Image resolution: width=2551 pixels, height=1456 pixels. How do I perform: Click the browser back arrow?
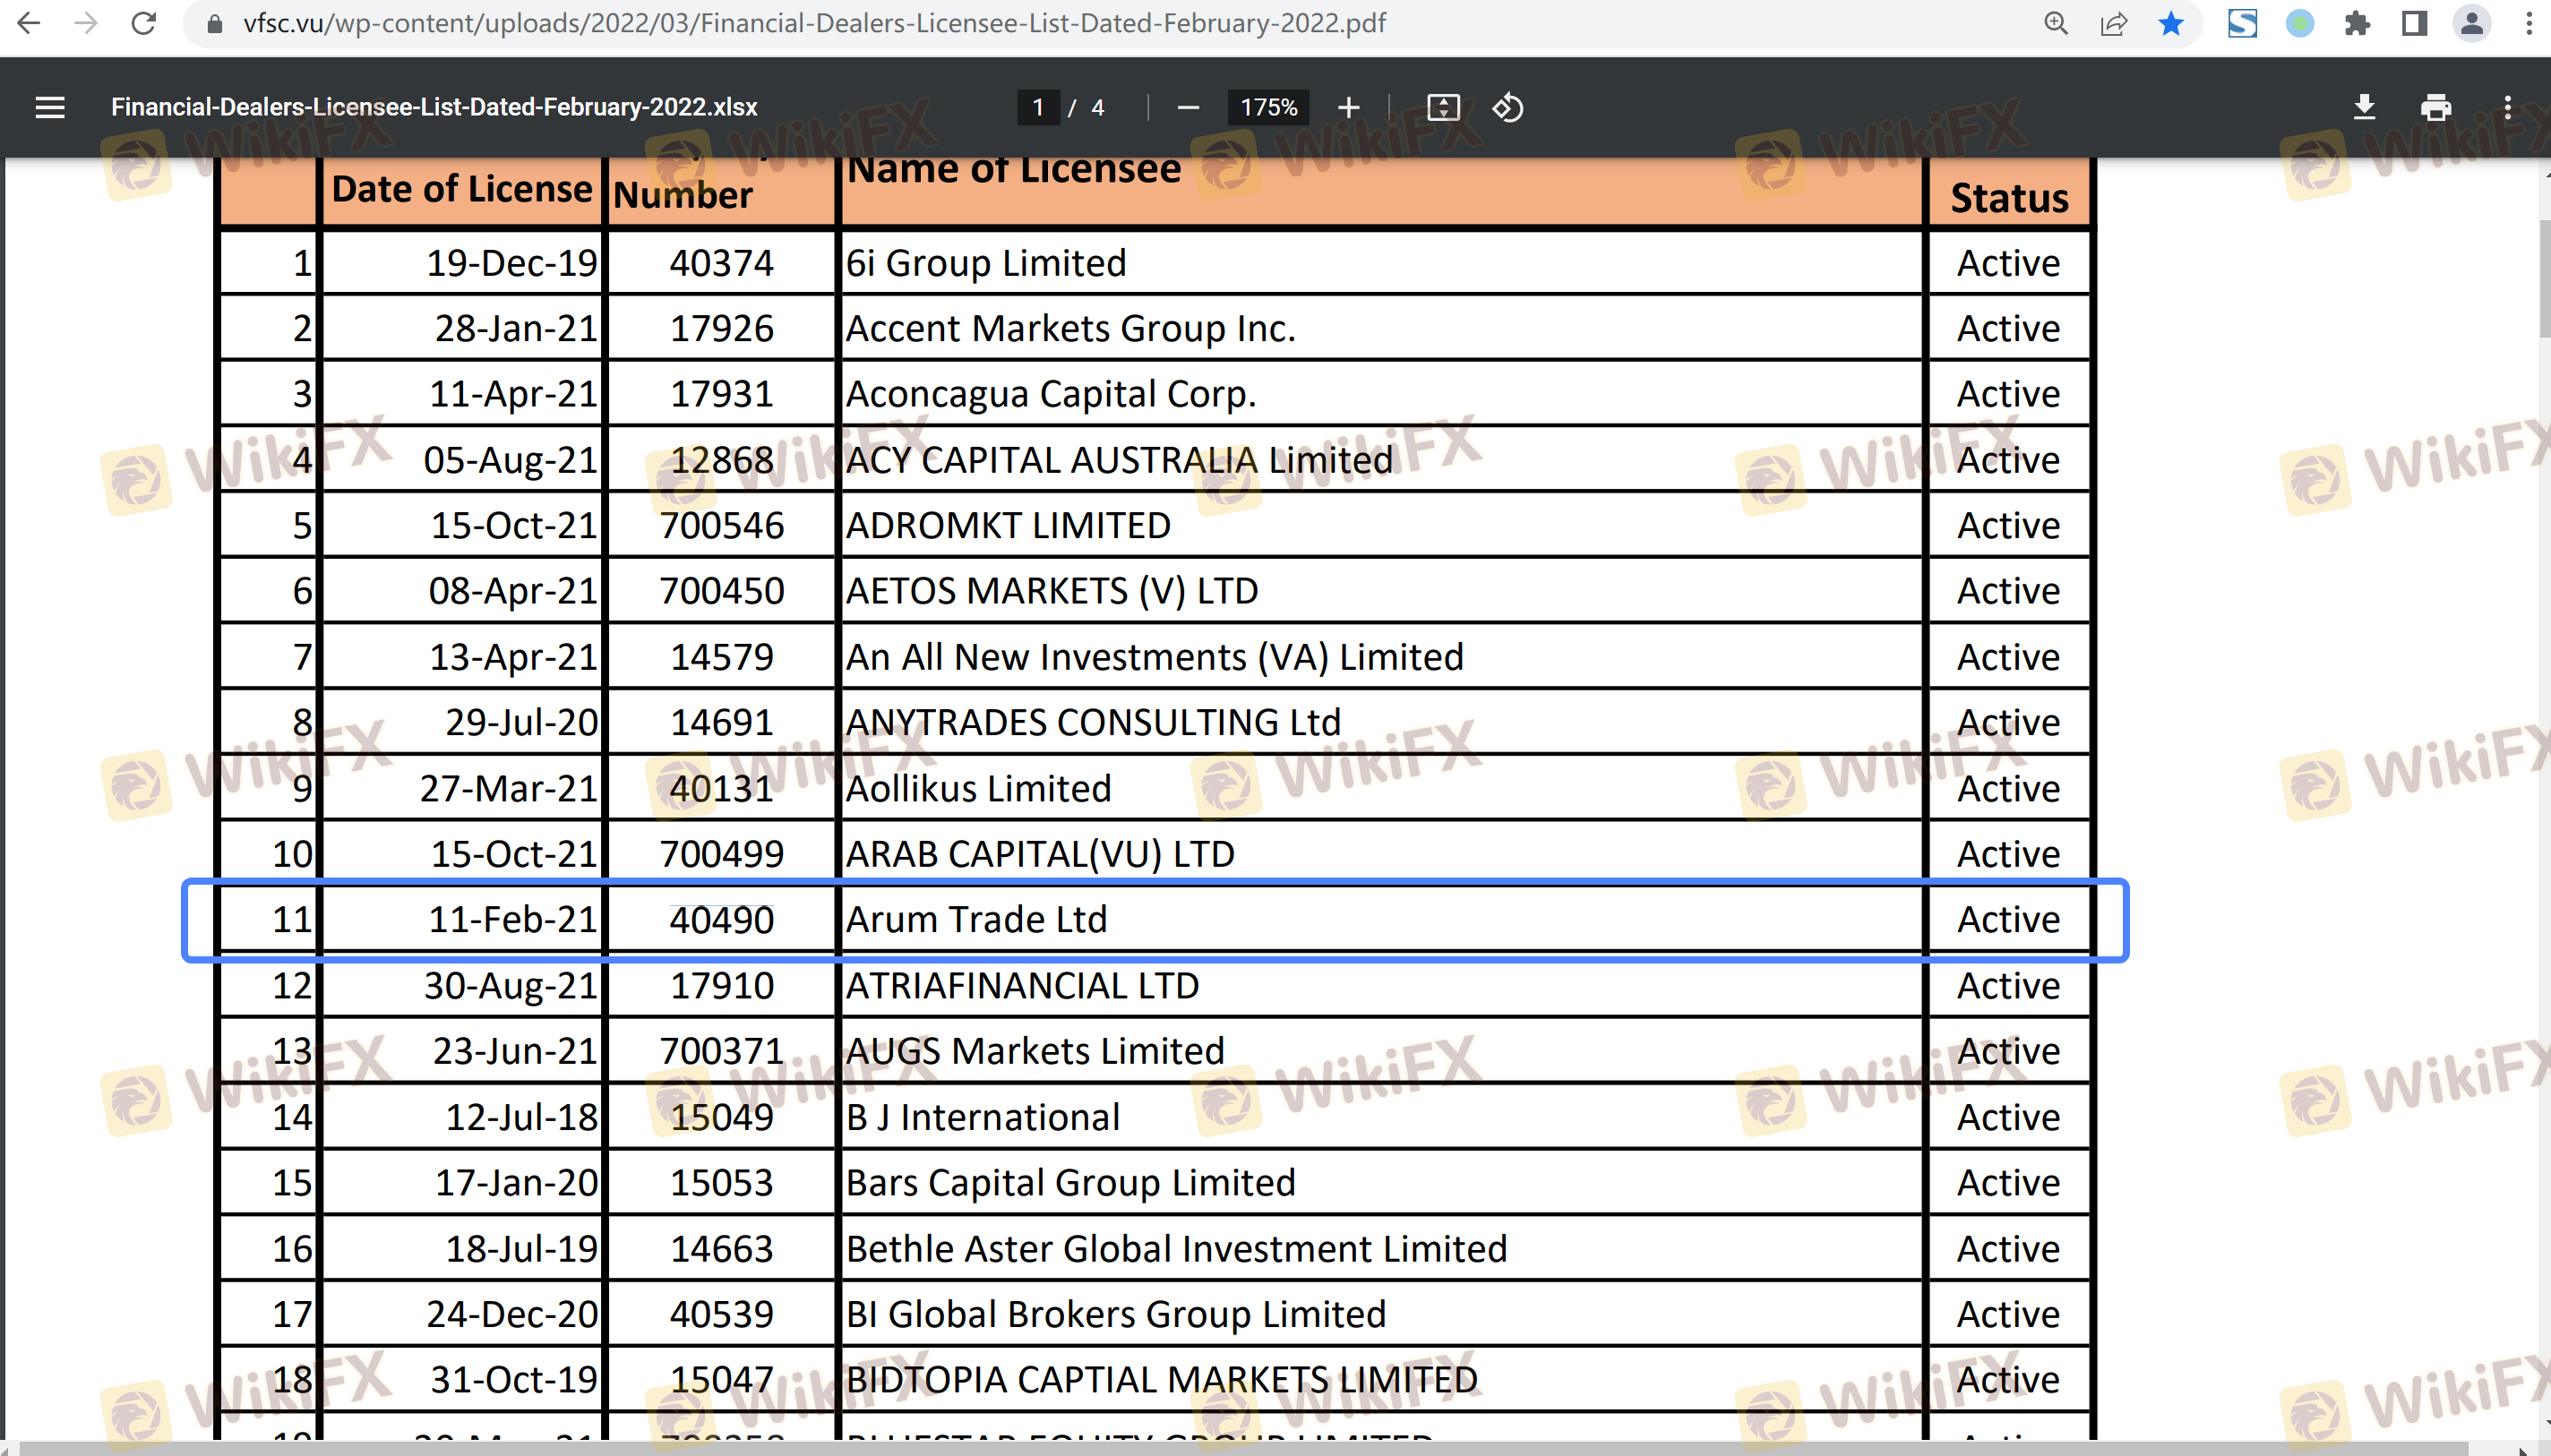click(x=28, y=23)
